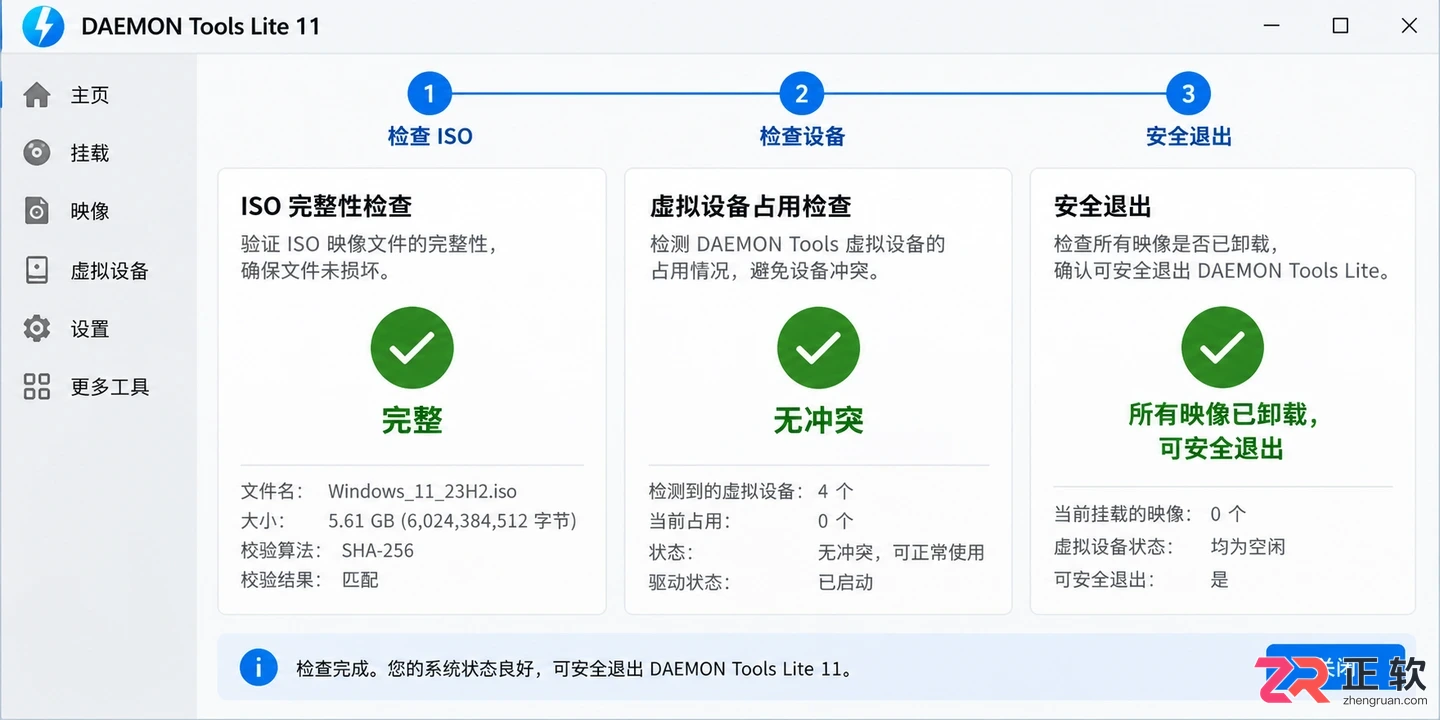This screenshot has height=720, width=1440.
Task: Click the size value 5.61 GB (6,024,384,512 字节)
Action: pyautogui.click(x=452, y=521)
